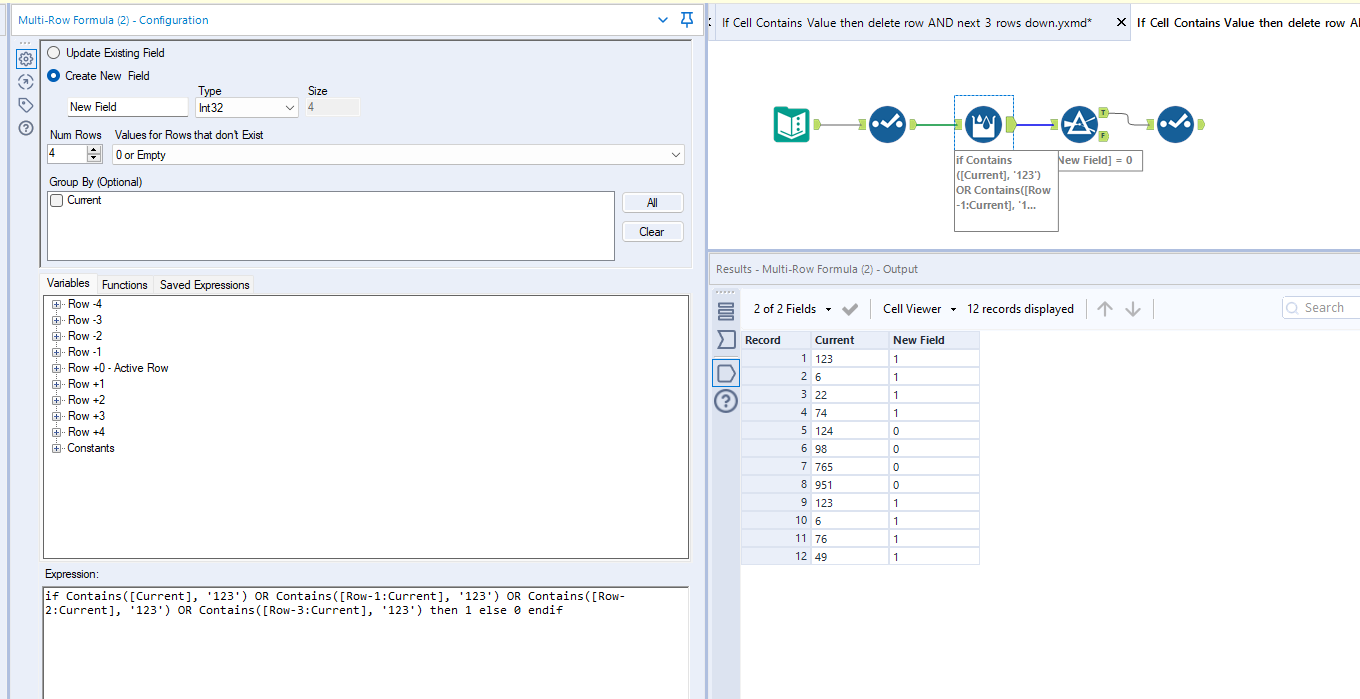Check the Current checkbox in Group By
The height and width of the screenshot is (699, 1360).
point(57,200)
